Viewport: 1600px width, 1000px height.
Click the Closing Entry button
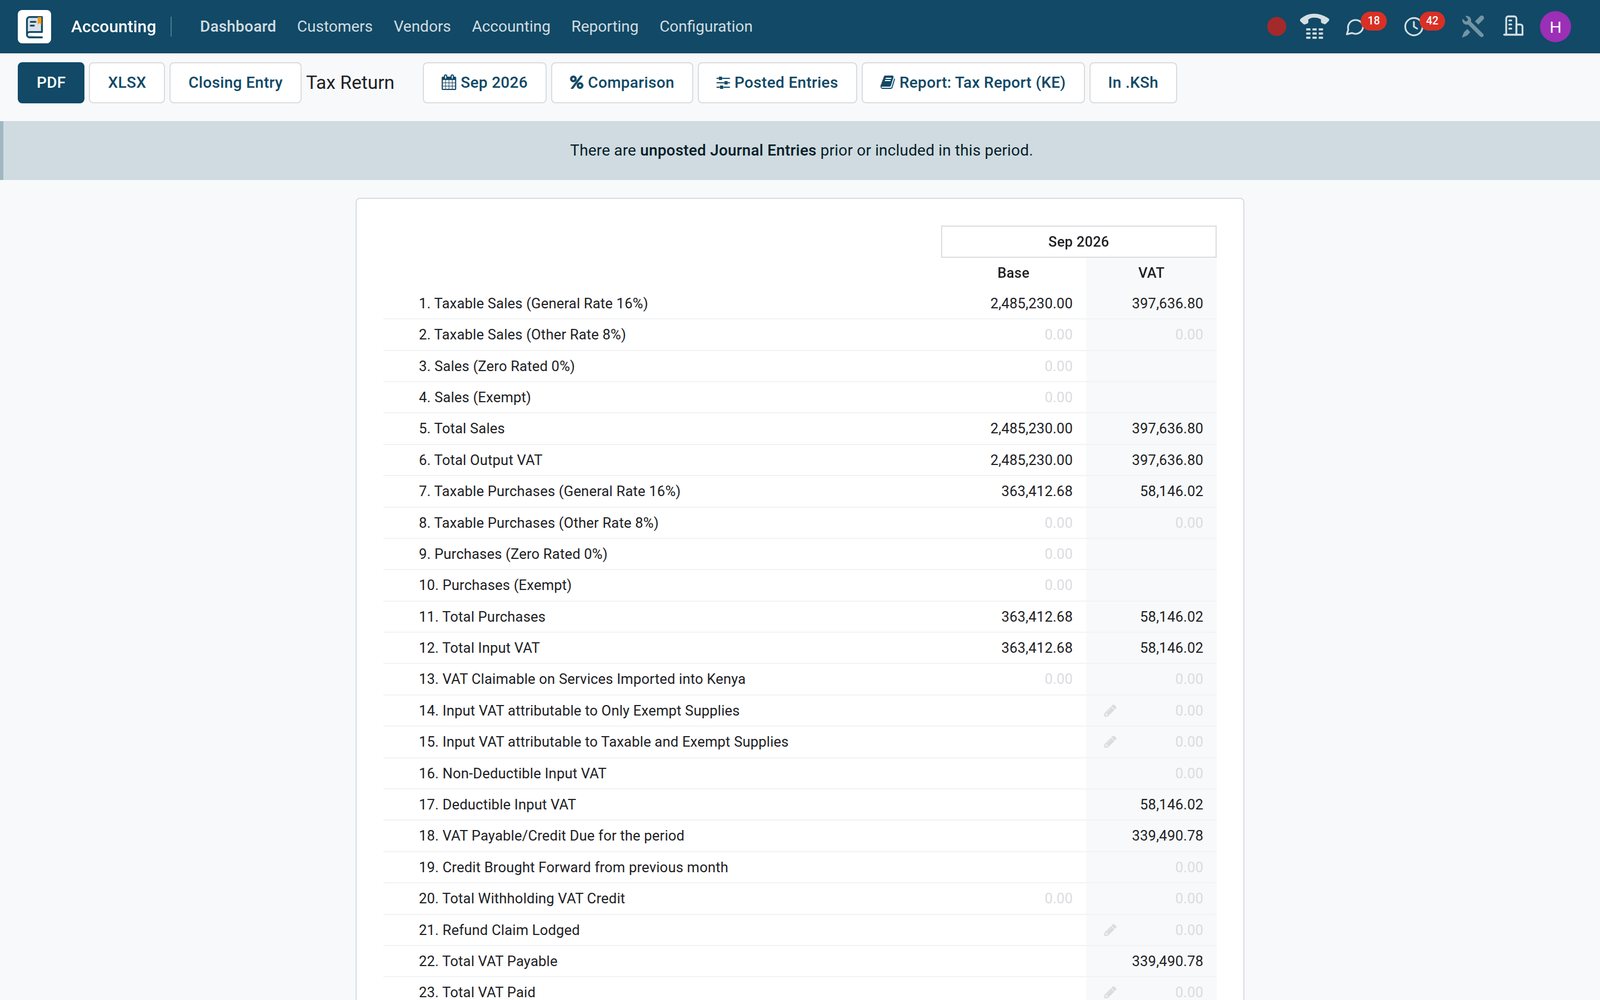pos(235,83)
